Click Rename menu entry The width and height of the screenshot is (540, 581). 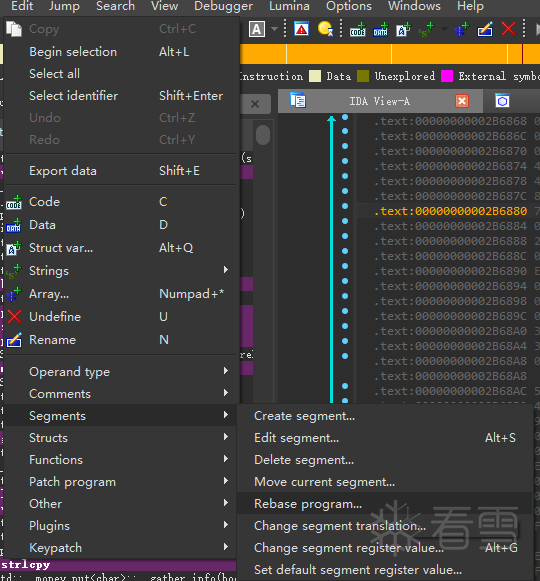tap(121, 340)
